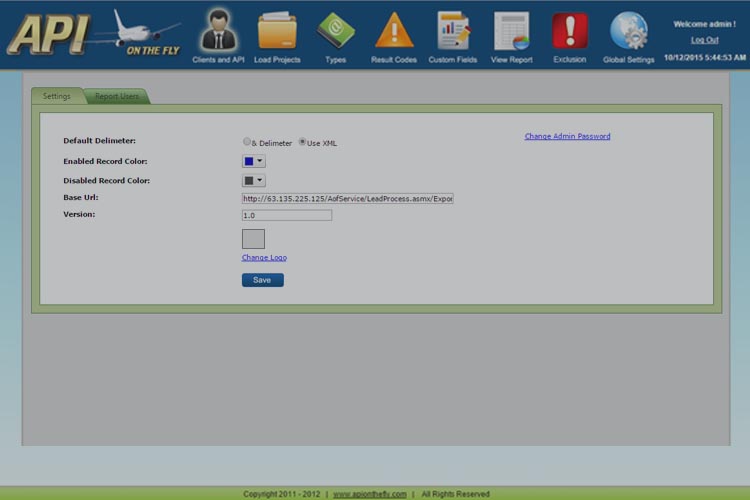Click the 'Version:' label
Screen dimensions: 750x500
click(79, 214)
